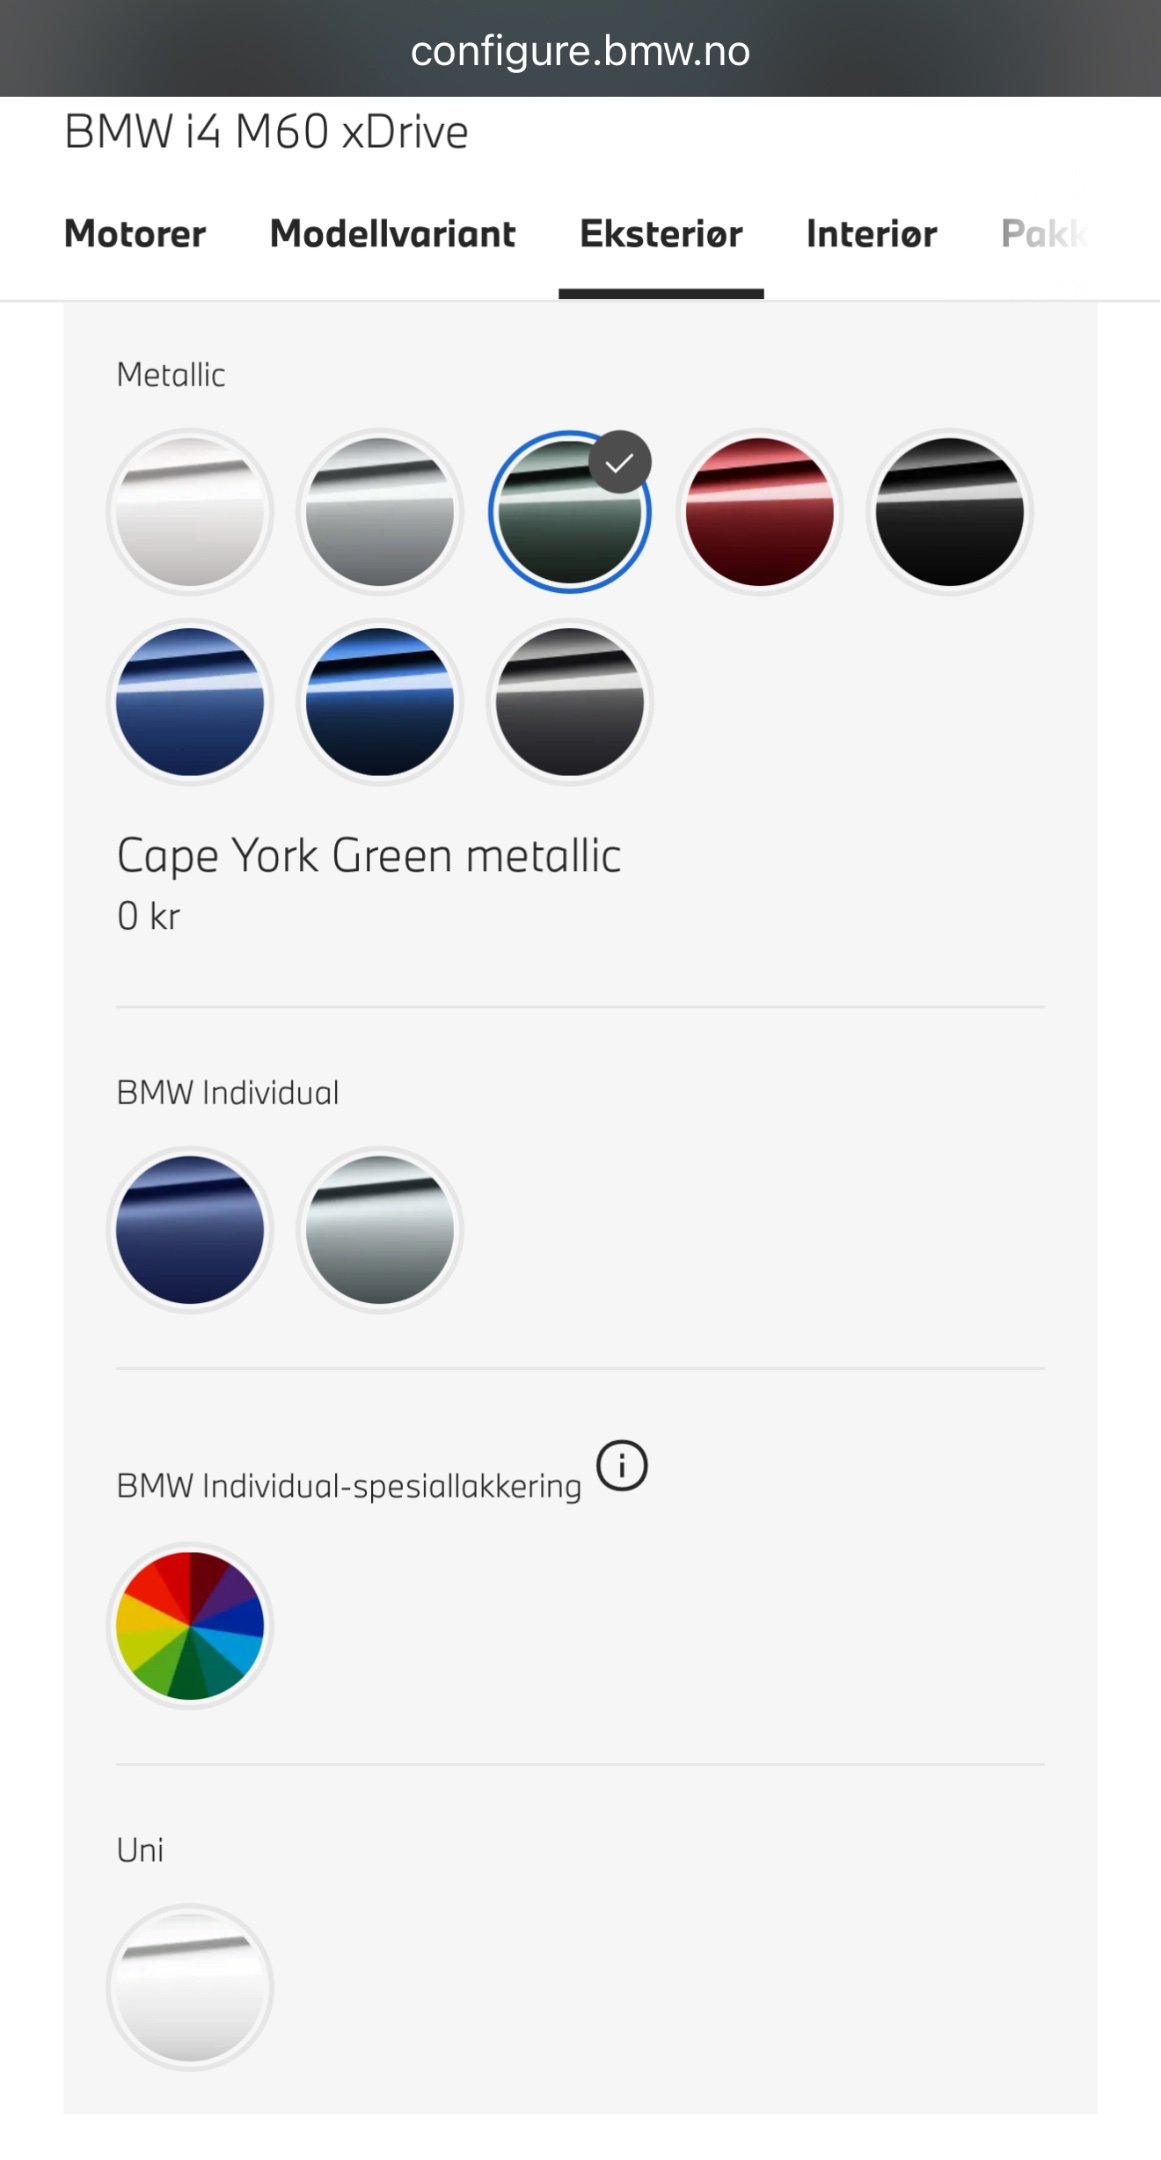Open the rainbow special paint color wheel
The height and width of the screenshot is (2160, 1161).
190,1626
